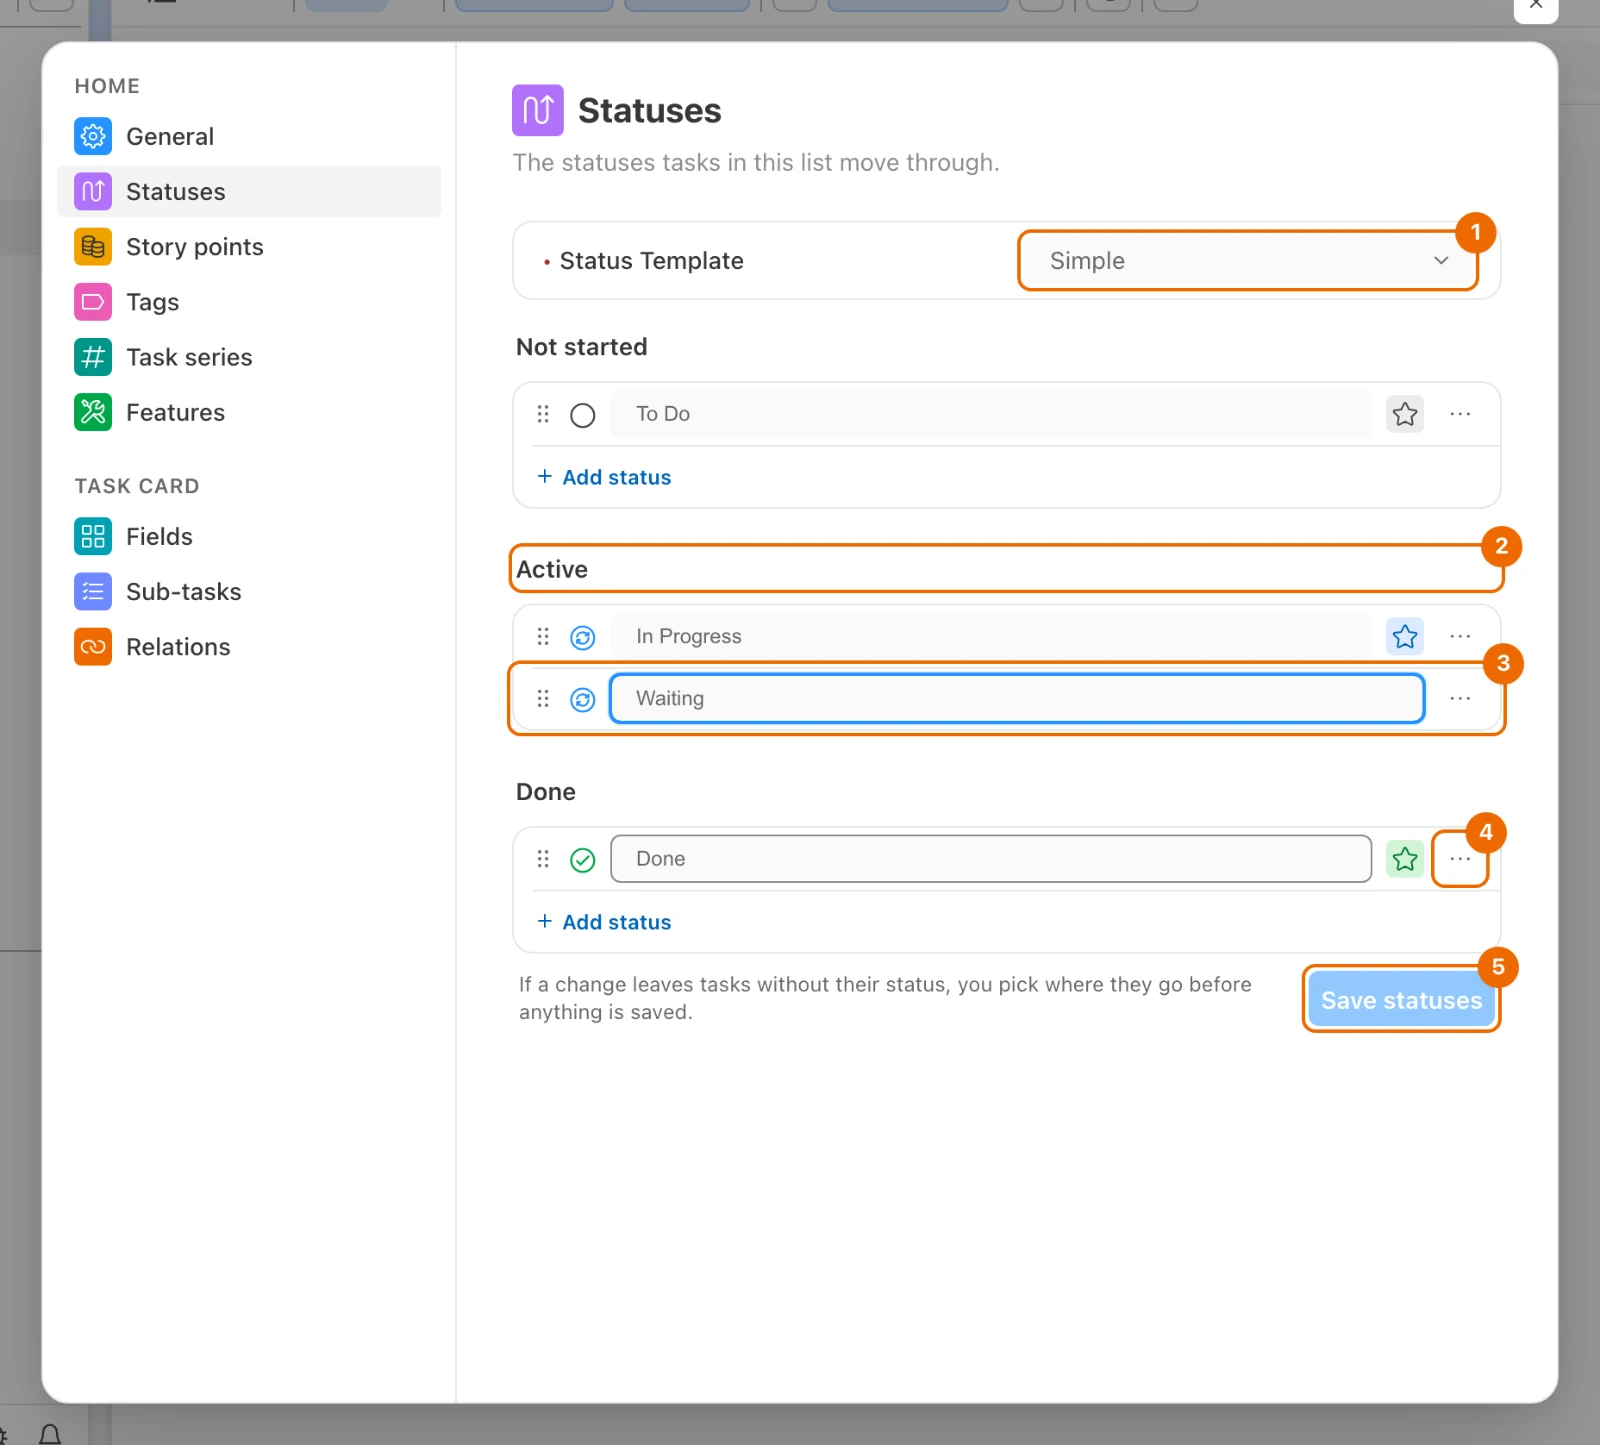Click the In Progress status name field
The height and width of the screenshot is (1445, 1600).
(991, 636)
